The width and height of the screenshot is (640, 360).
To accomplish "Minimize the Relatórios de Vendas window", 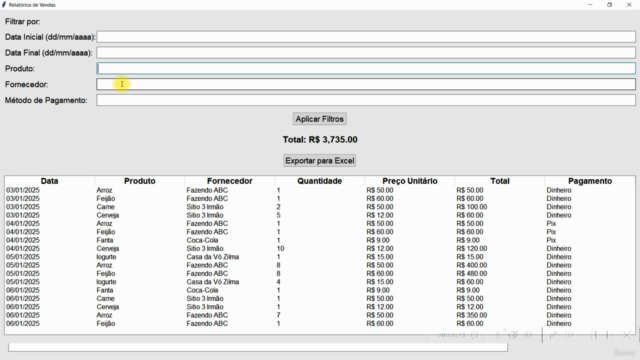I will [x=590, y=5].
